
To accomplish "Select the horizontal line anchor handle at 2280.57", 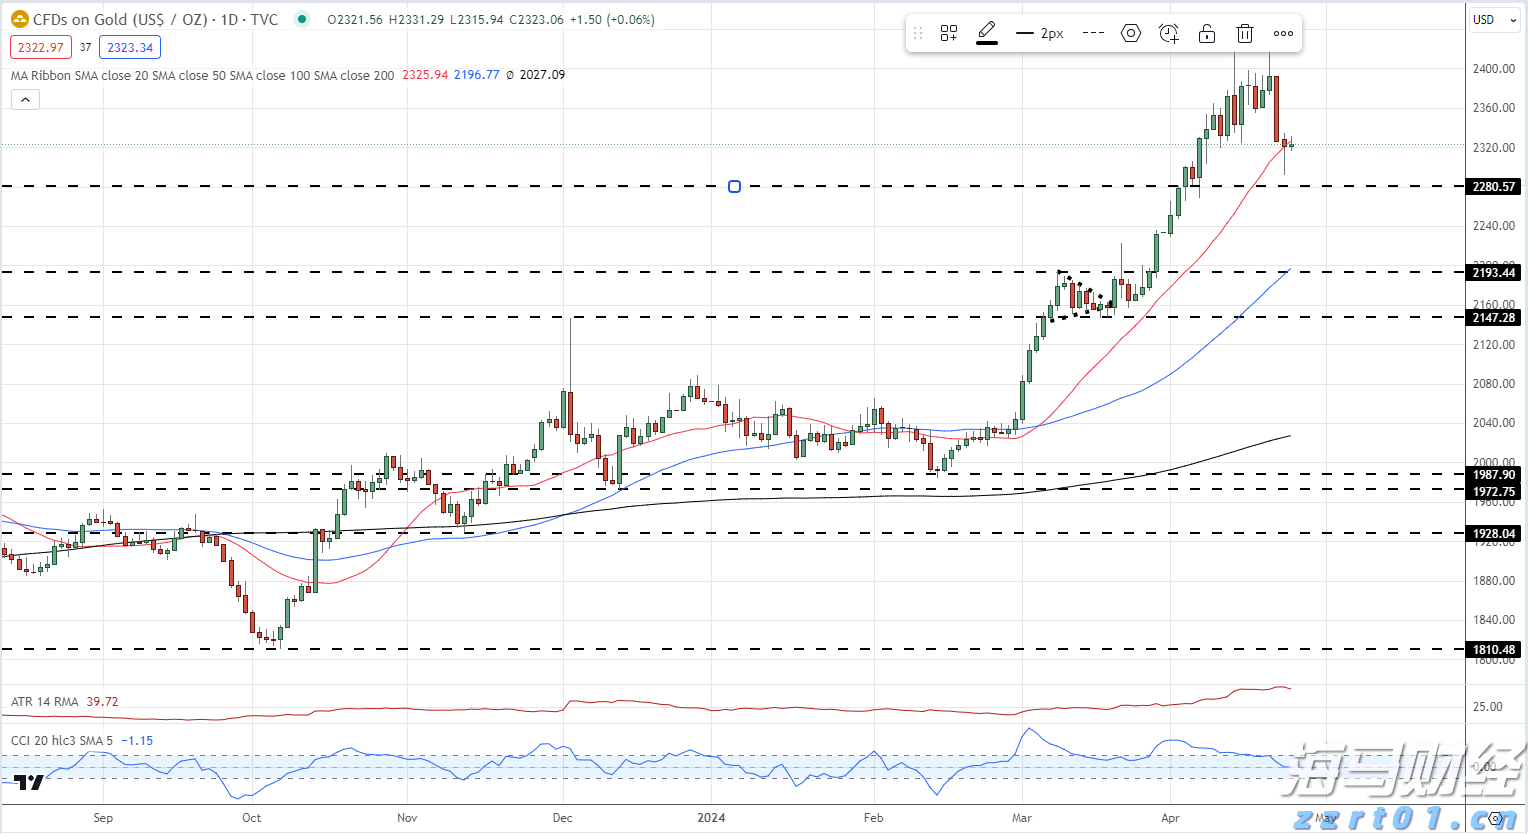I will click(x=735, y=186).
